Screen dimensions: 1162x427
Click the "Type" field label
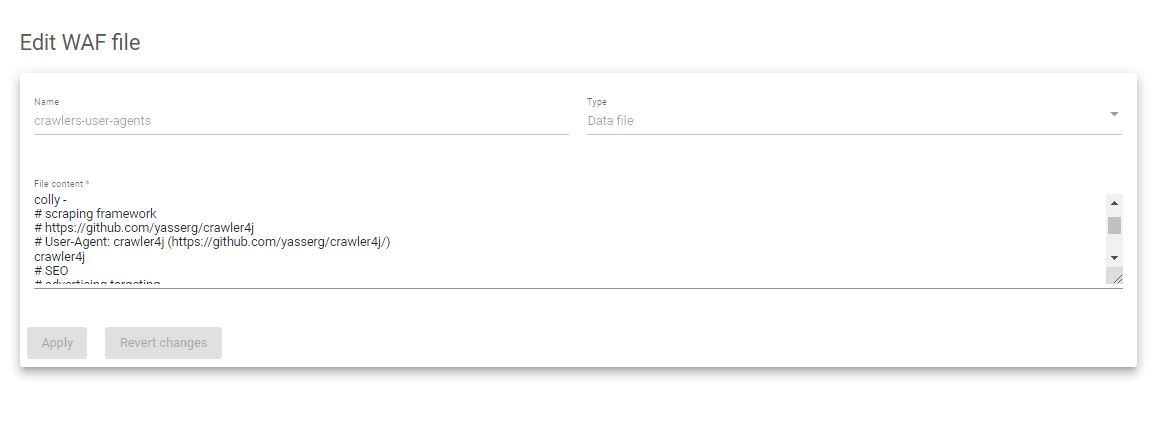click(x=597, y=102)
